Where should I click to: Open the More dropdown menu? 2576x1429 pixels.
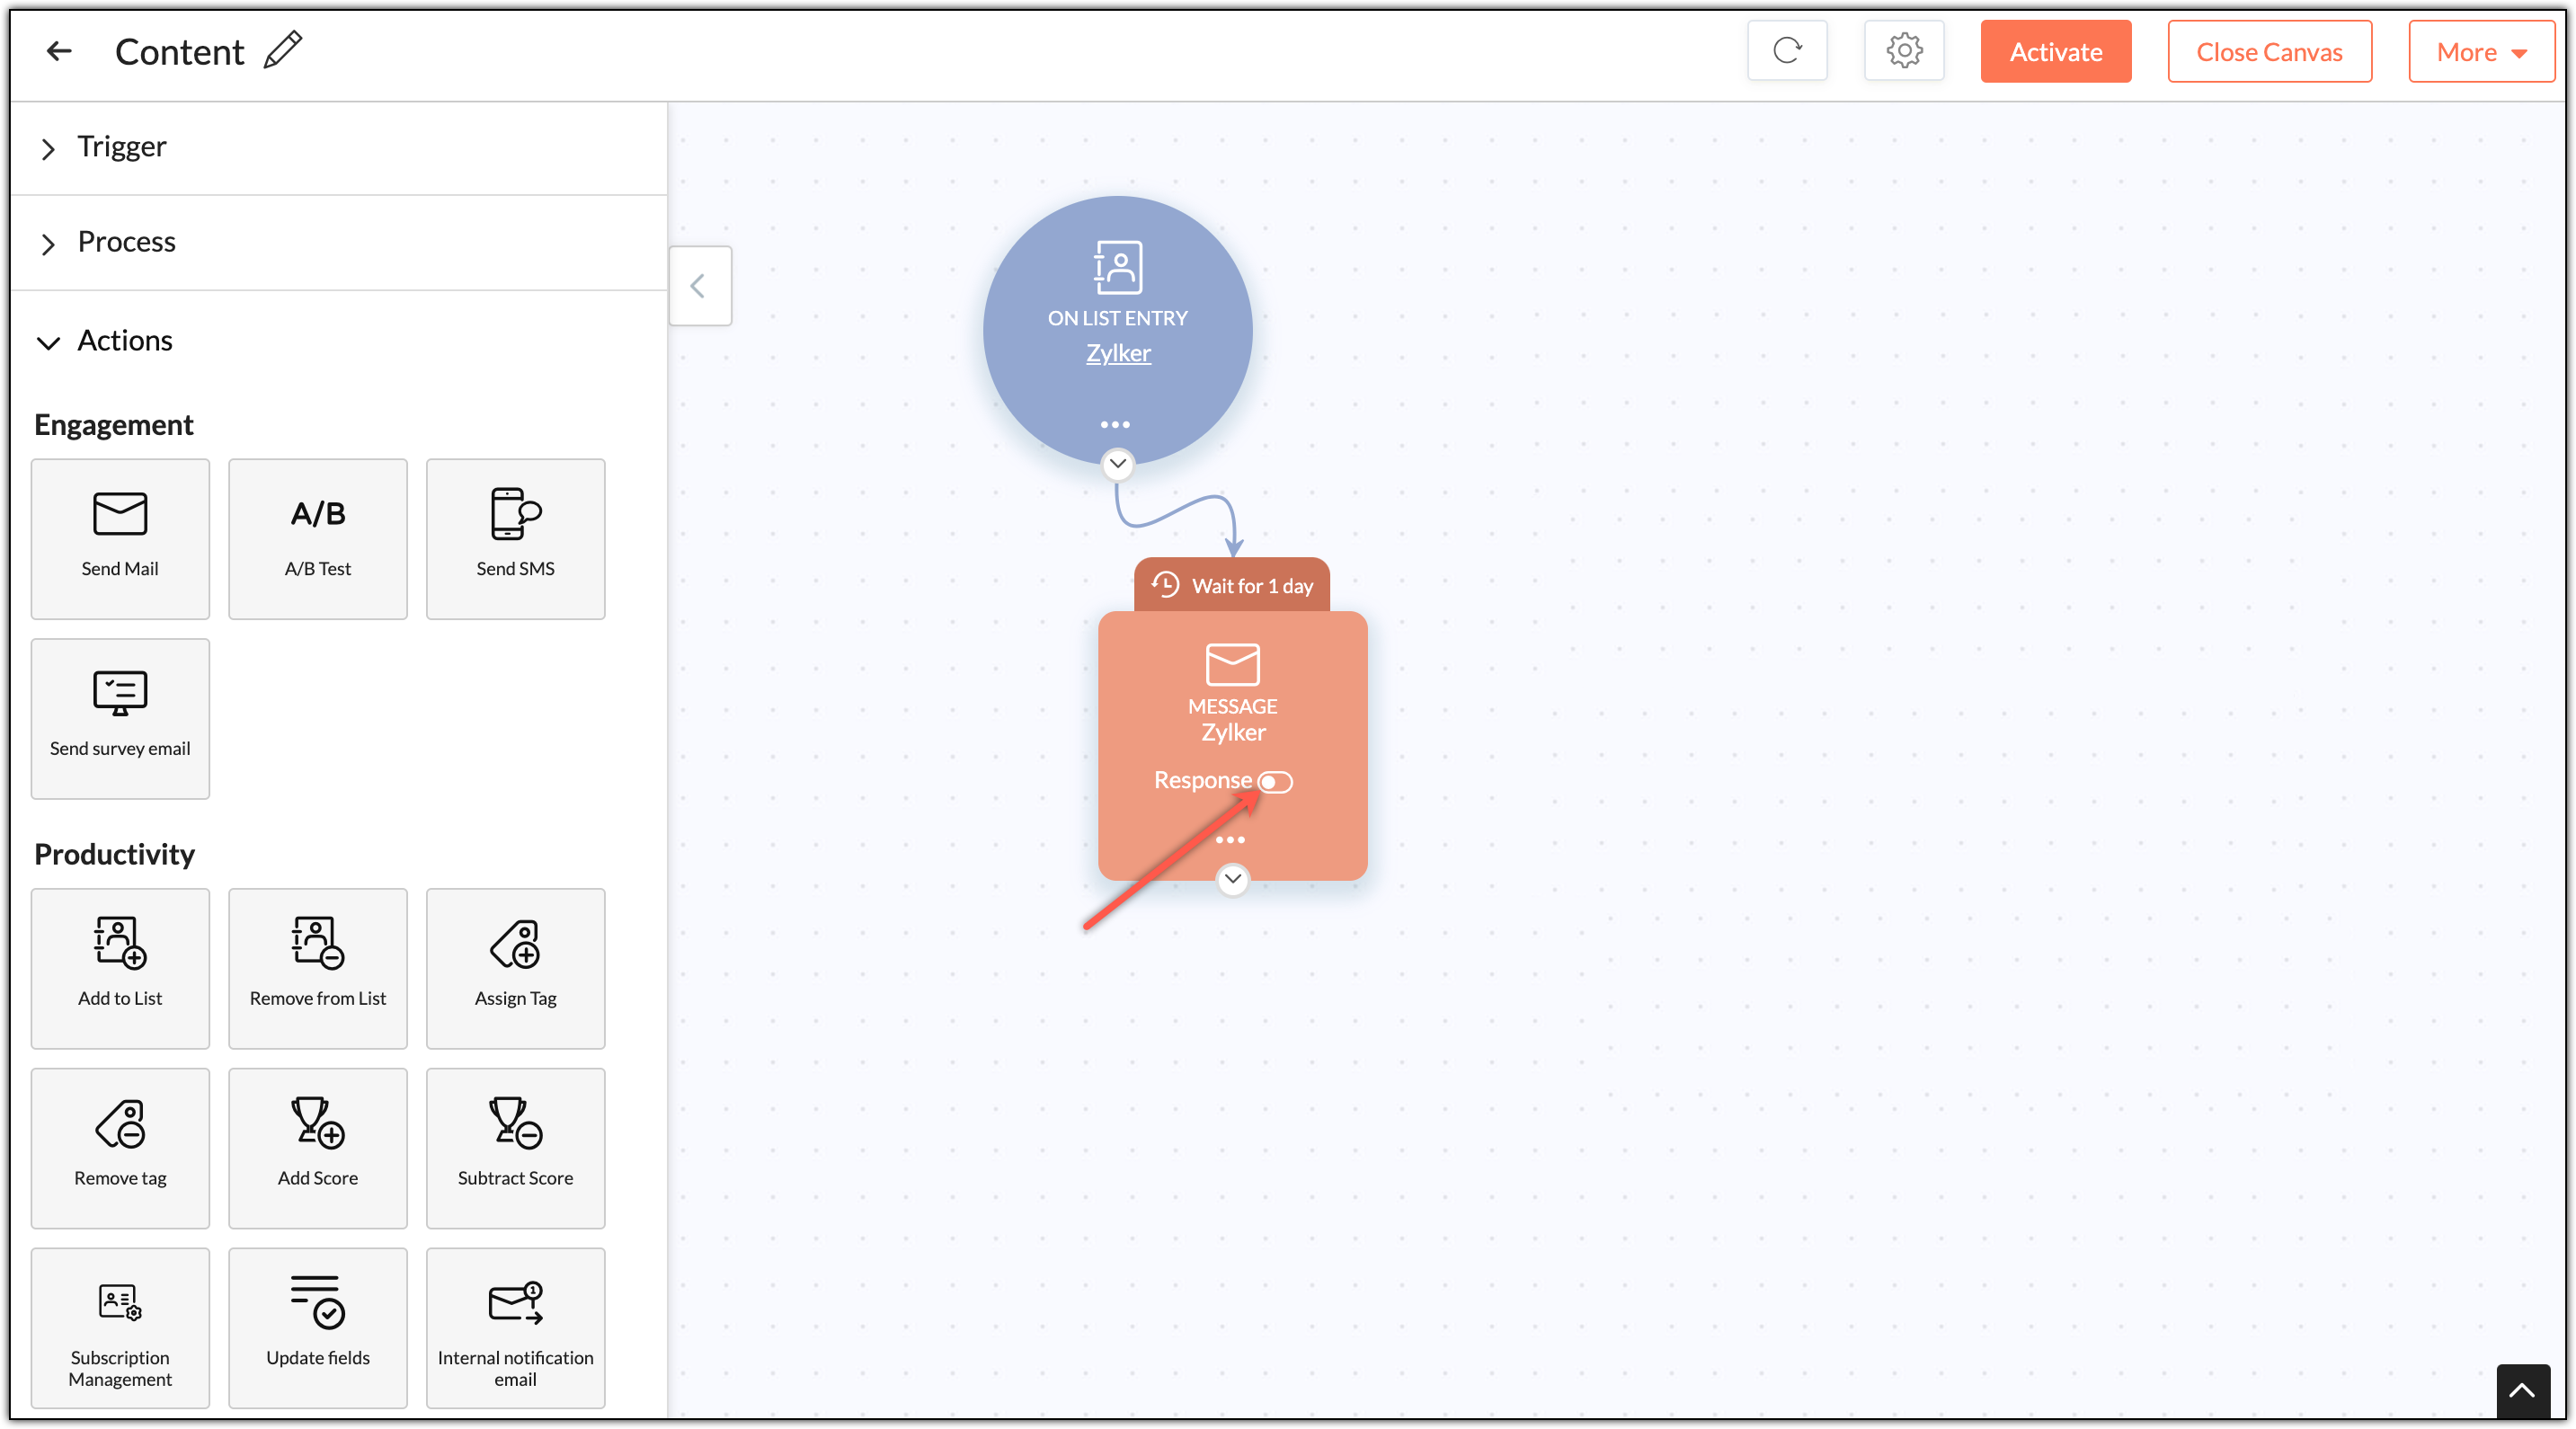coord(2481,52)
